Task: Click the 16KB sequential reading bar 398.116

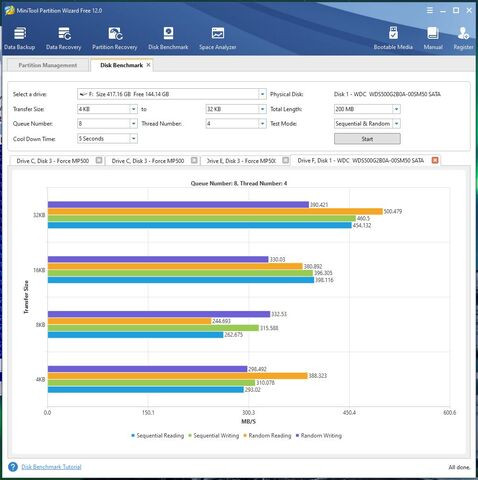Action: coord(181,280)
